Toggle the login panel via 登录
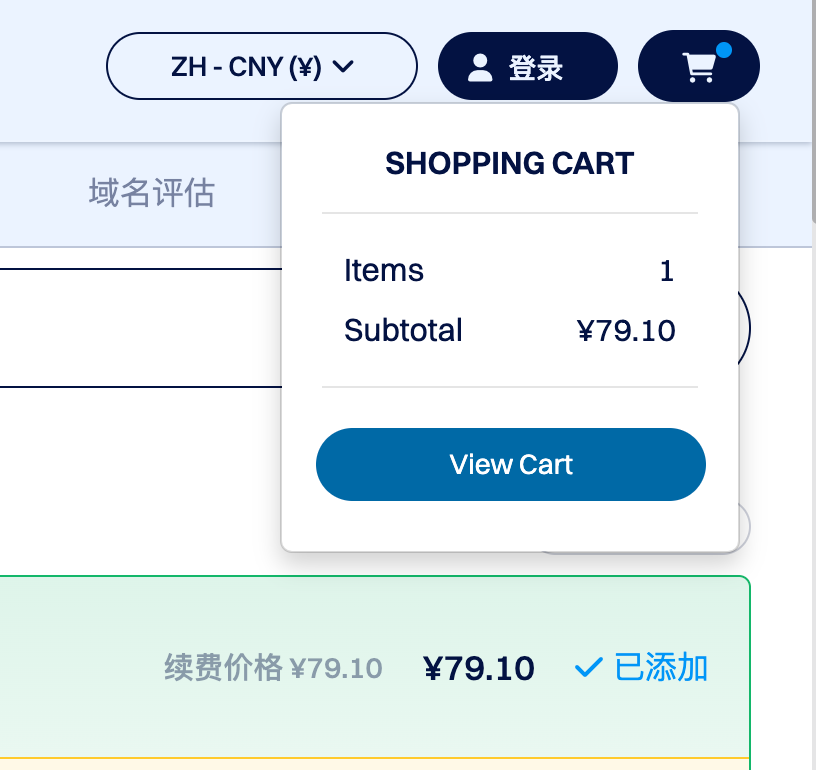Screen dimensions: 816x770 [x=528, y=66]
